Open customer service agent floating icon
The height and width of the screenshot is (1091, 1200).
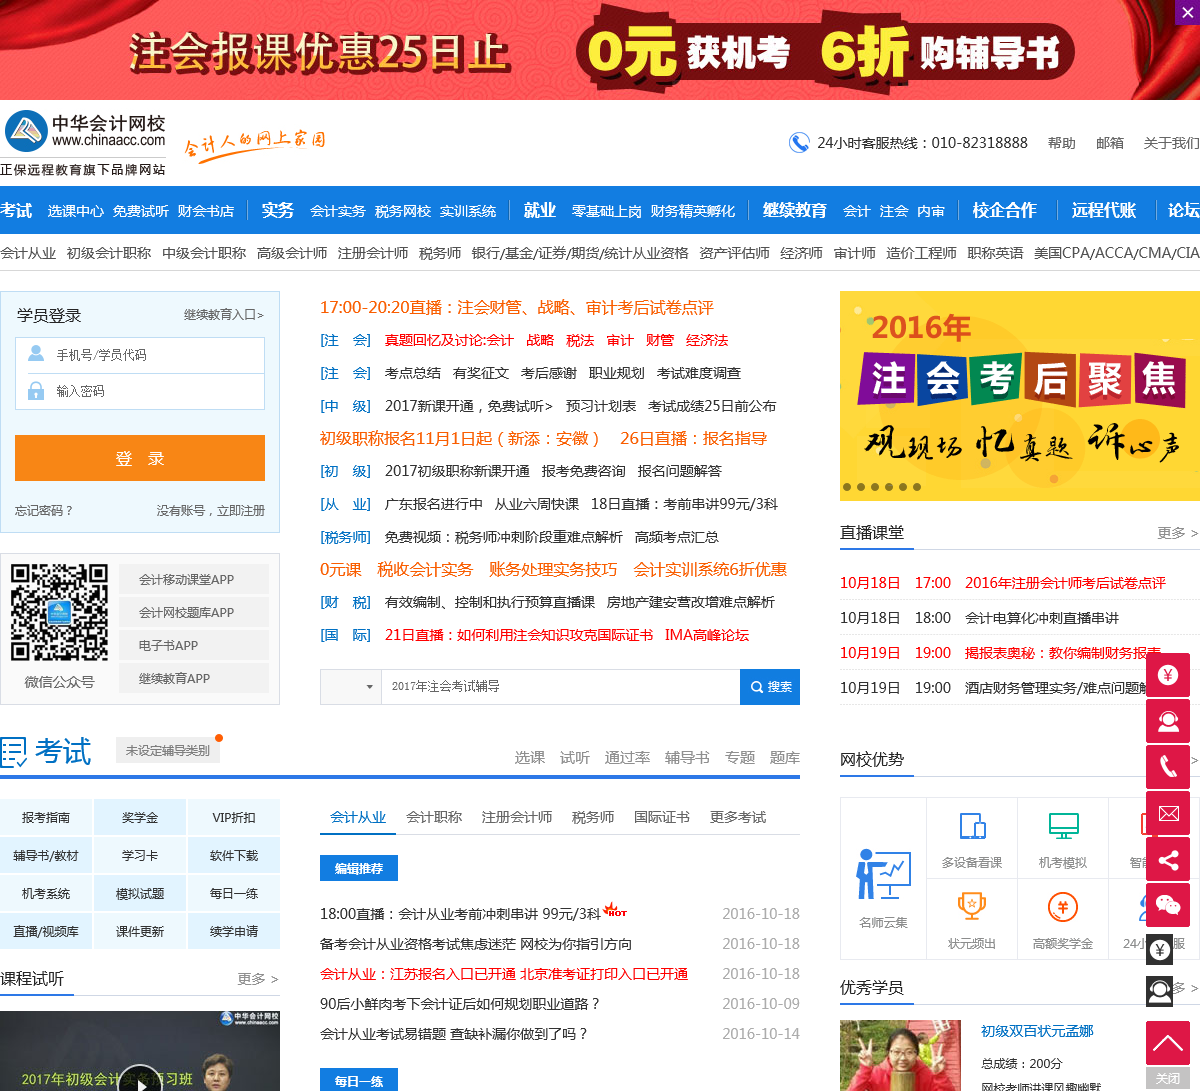point(1168,721)
